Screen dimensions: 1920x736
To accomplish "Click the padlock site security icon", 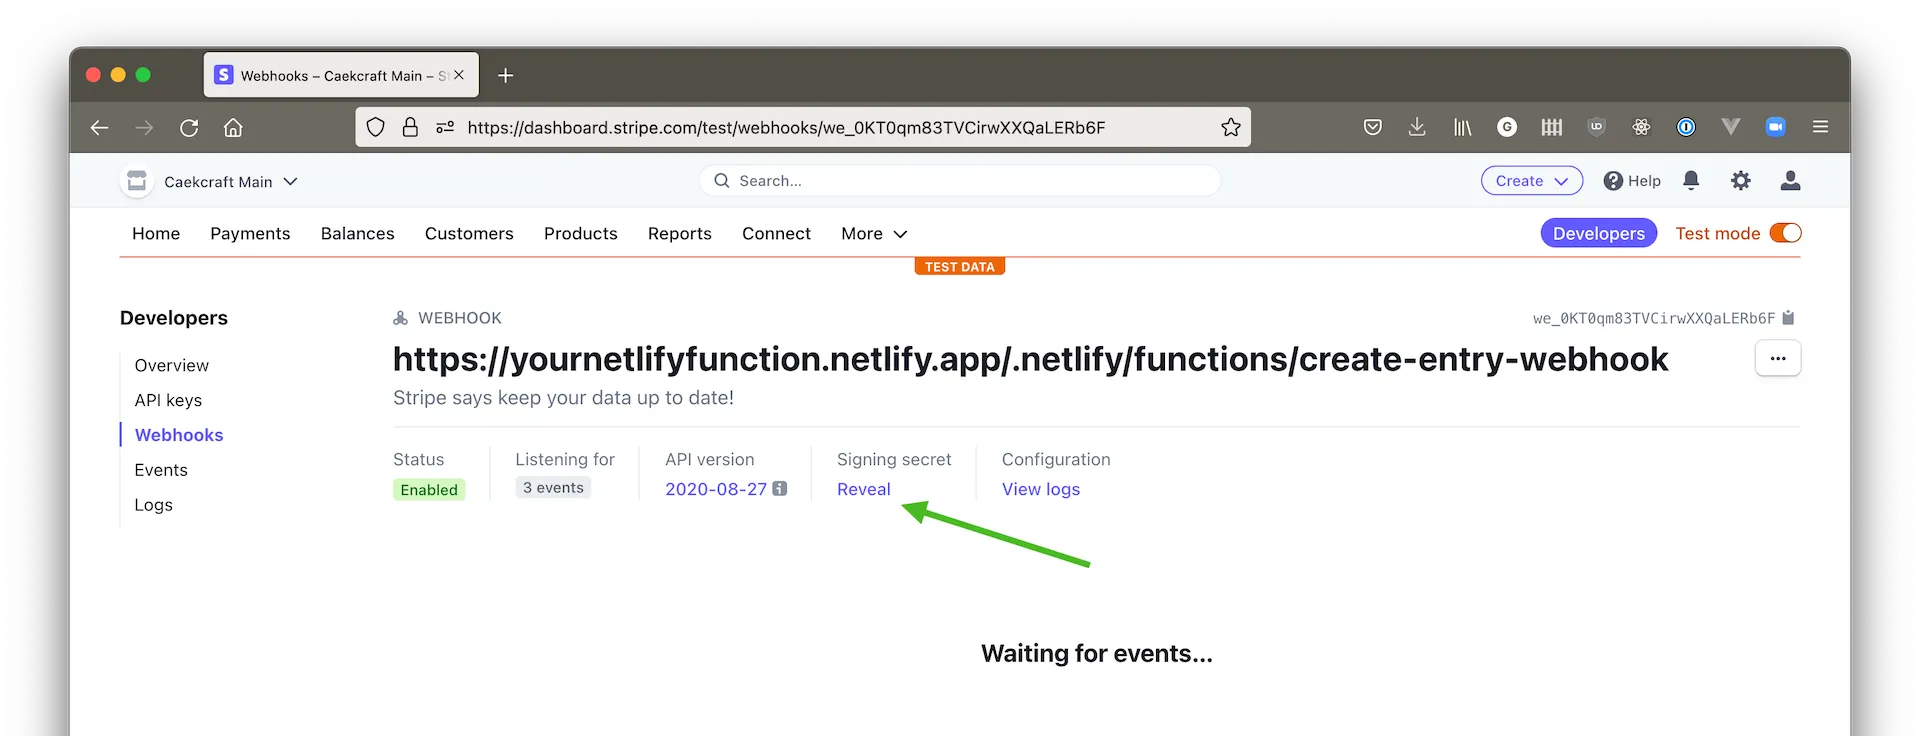I will tap(410, 127).
